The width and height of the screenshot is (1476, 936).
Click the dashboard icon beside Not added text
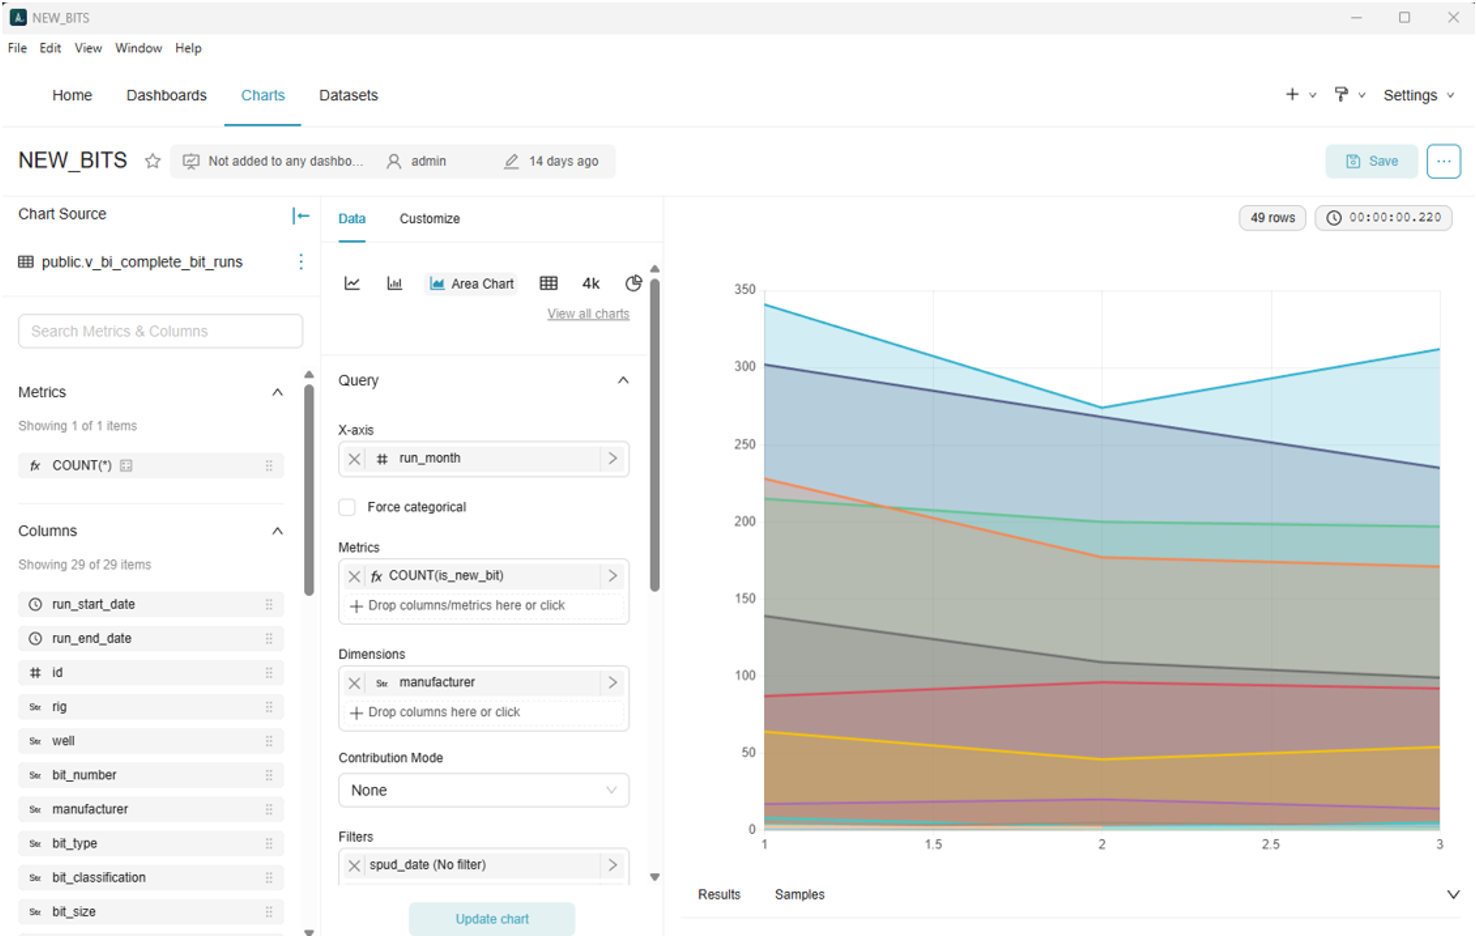pos(191,161)
